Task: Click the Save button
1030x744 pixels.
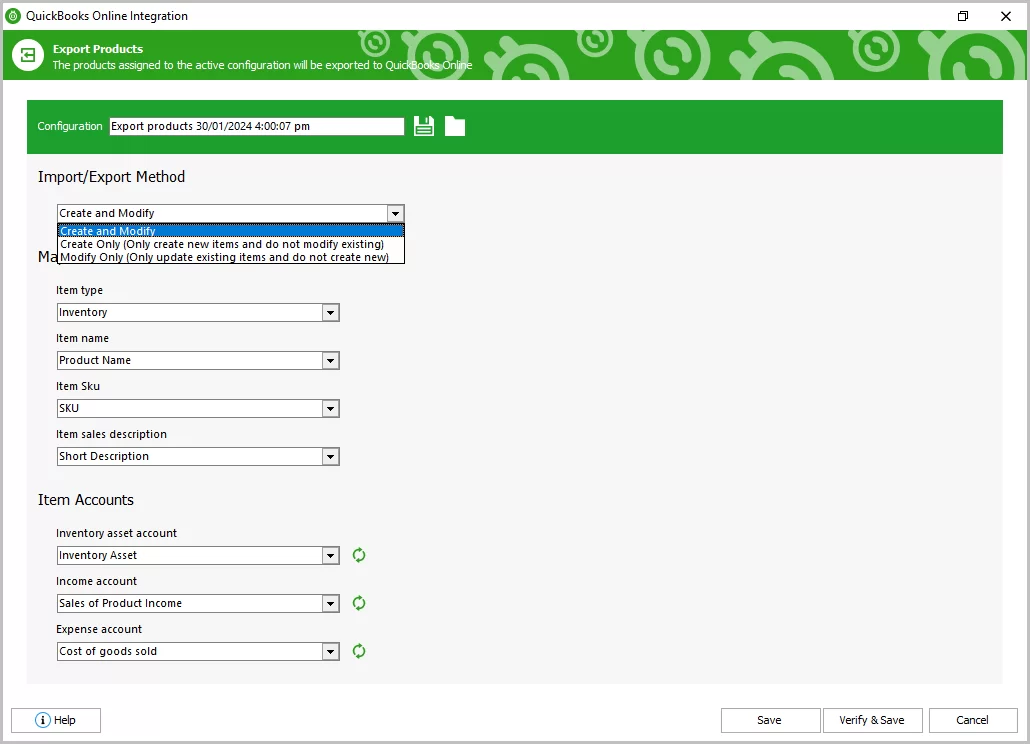Action: [770, 720]
